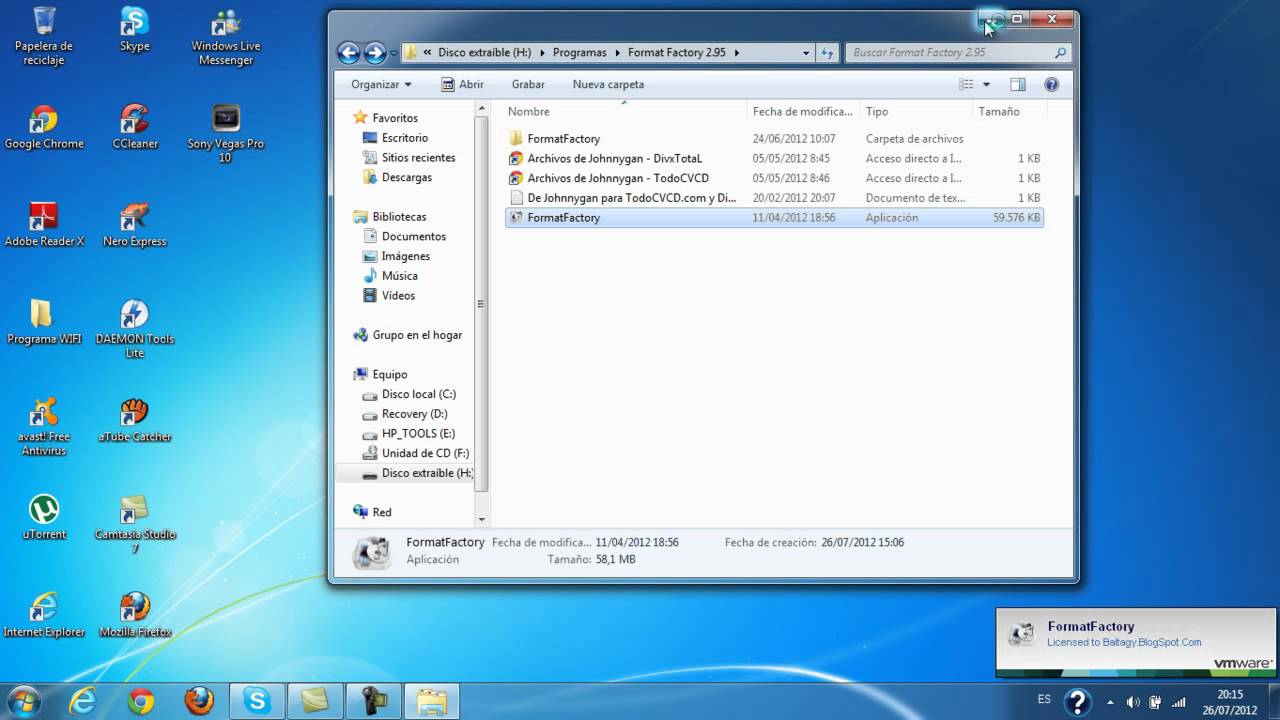Launch CCleaner desktop shortcut
1280x720 pixels.
click(134, 127)
